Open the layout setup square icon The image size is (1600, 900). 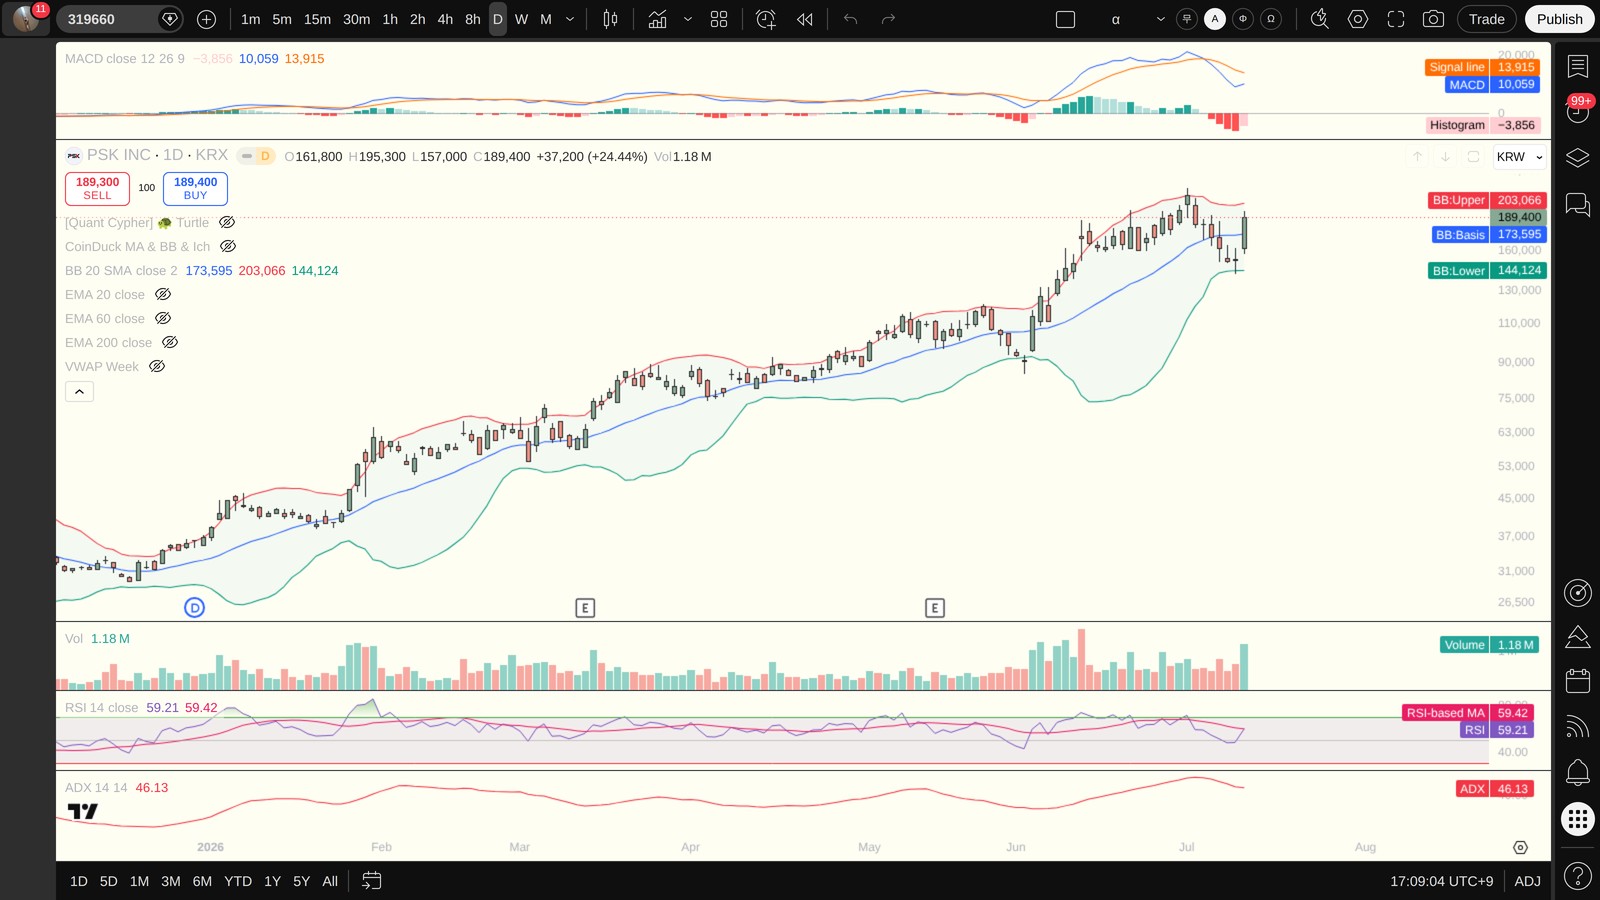[x=1065, y=19]
